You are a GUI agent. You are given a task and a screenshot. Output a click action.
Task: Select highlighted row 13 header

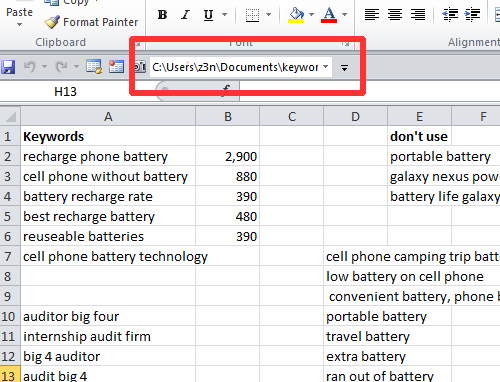pyautogui.click(x=10, y=375)
